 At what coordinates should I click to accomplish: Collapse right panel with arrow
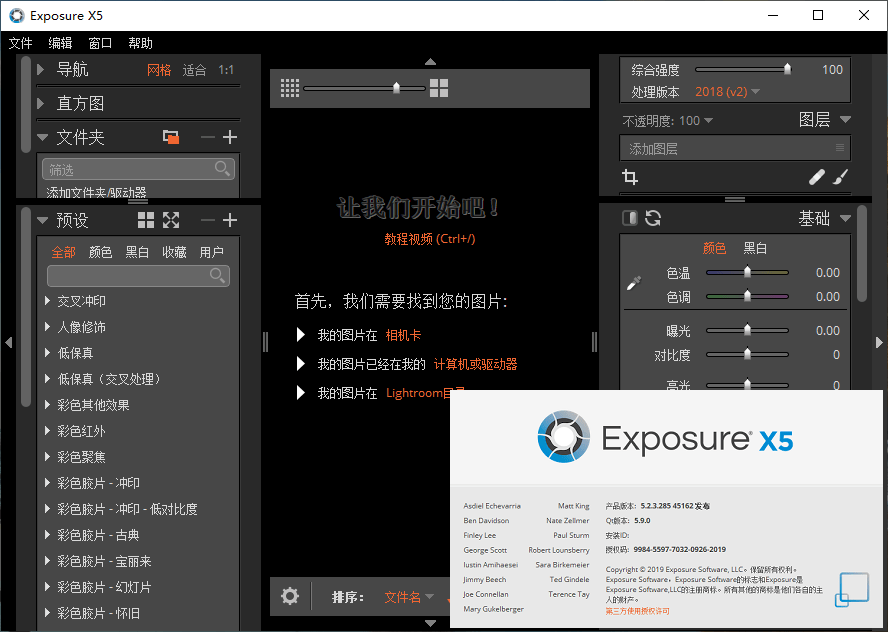click(879, 342)
